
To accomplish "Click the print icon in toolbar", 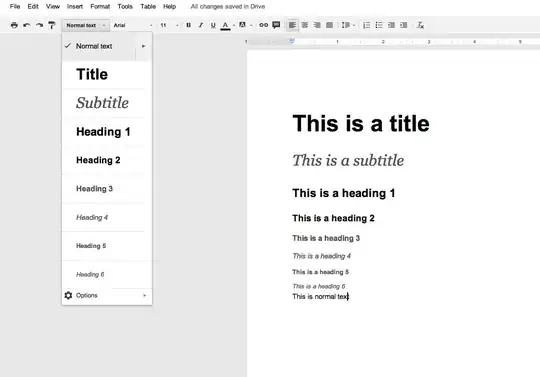I will pyautogui.click(x=14, y=25).
